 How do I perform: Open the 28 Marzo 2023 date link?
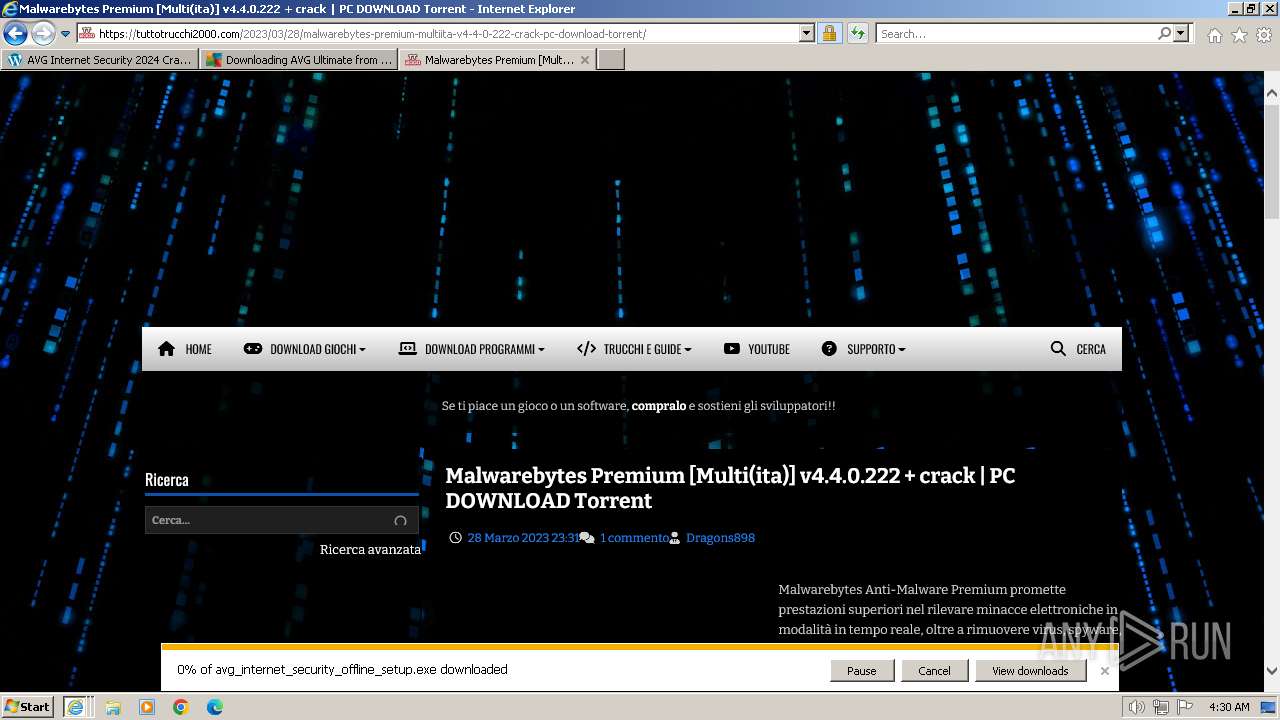[523, 538]
